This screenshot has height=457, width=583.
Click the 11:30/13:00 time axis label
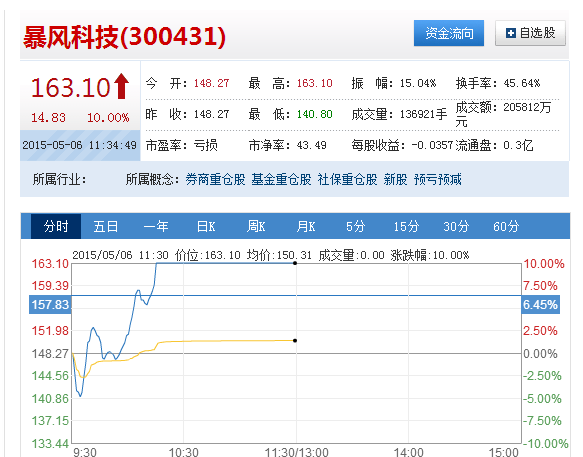pos(296,452)
